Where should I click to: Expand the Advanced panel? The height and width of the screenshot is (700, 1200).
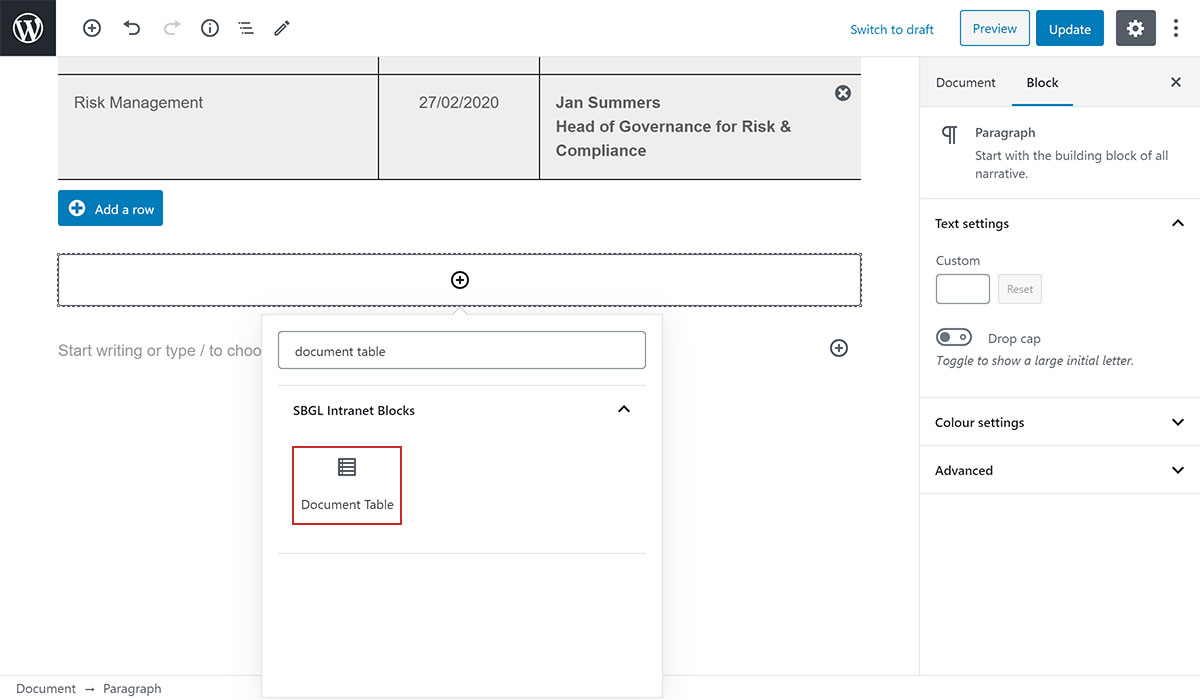(x=1177, y=470)
